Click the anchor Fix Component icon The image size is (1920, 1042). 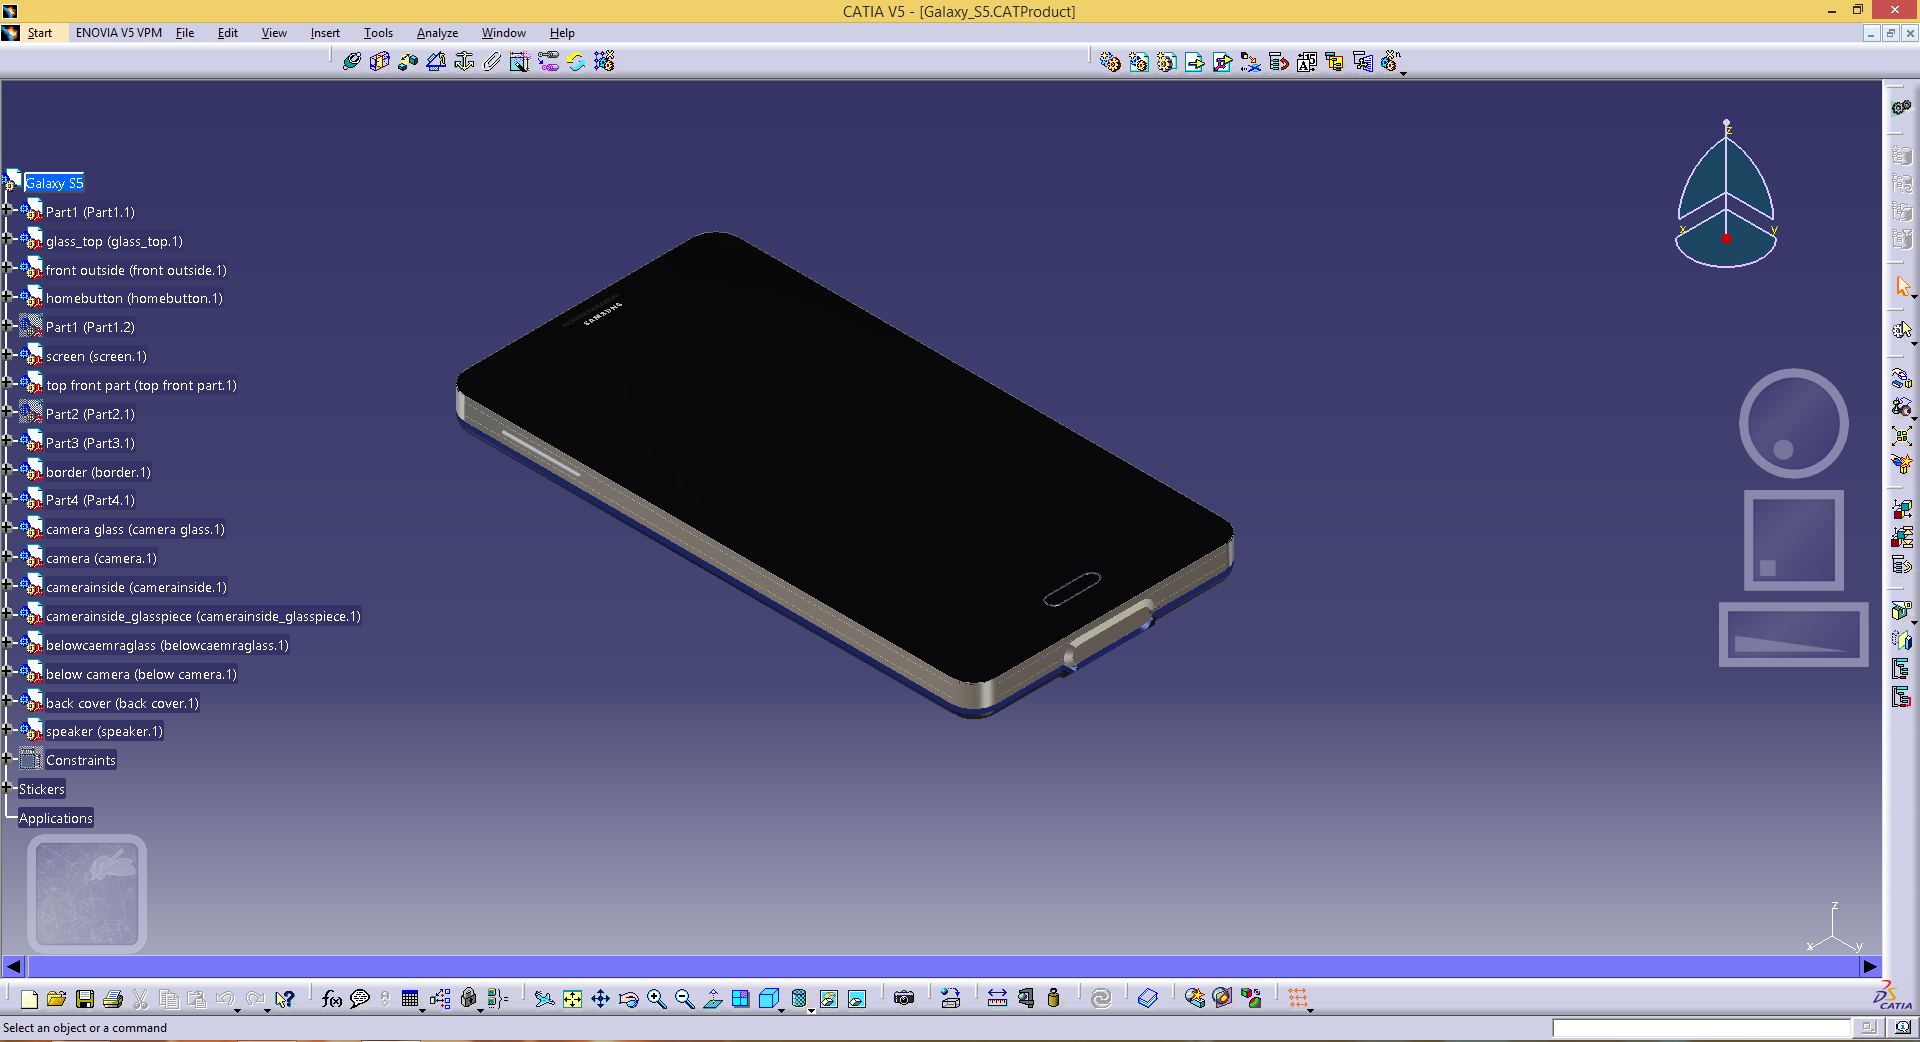point(464,61)
